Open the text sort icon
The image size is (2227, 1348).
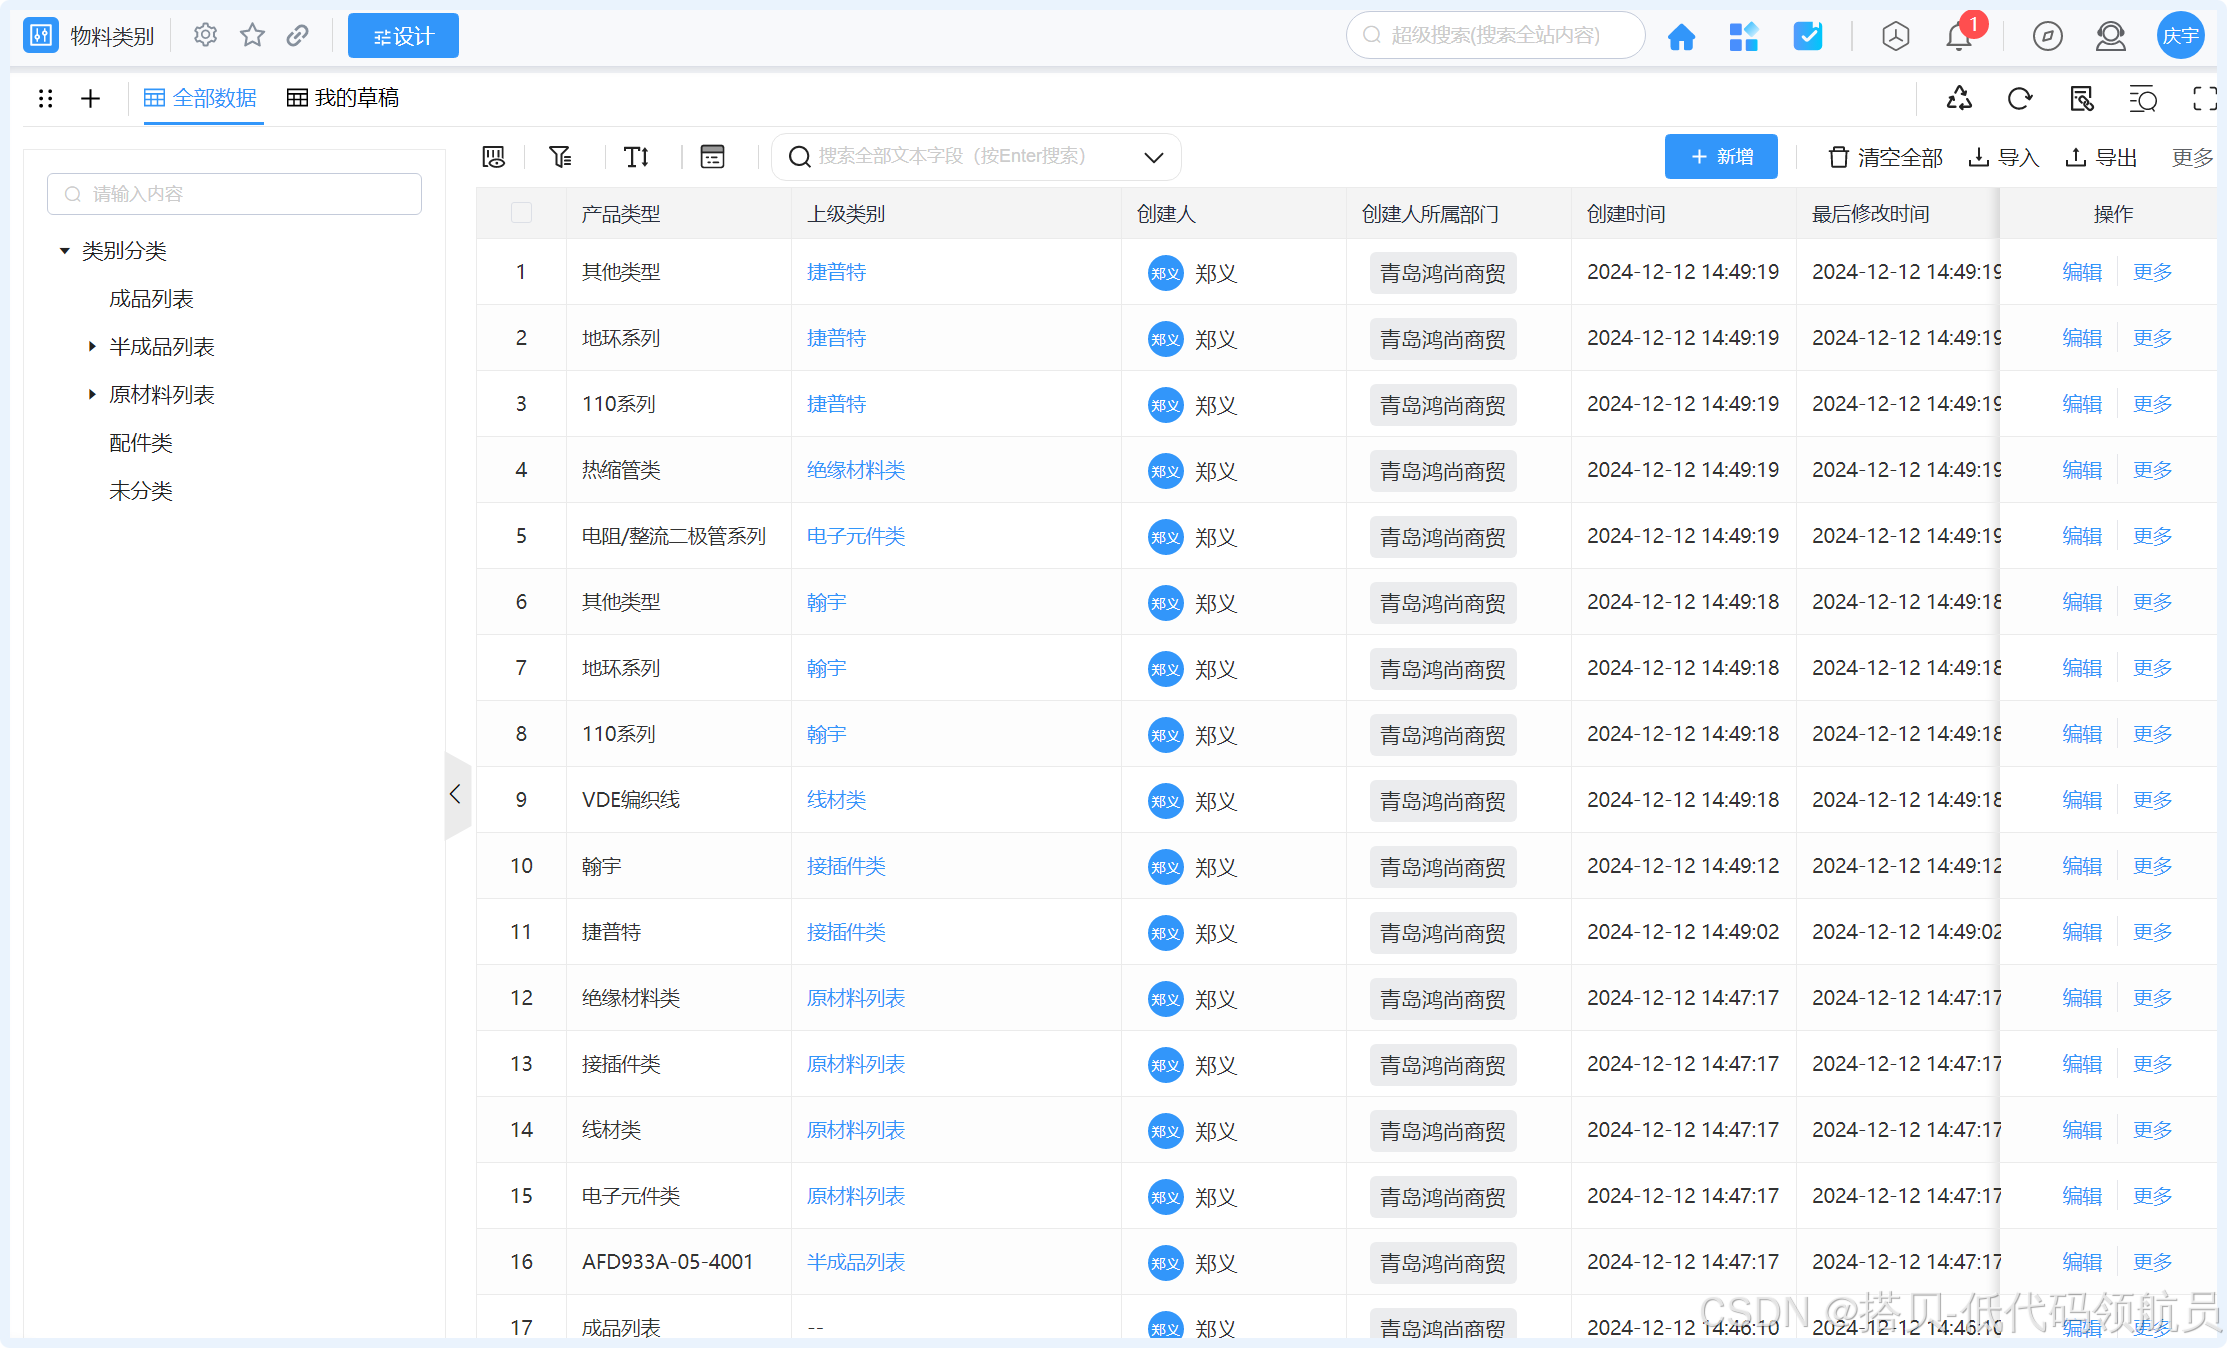click(636, 157)
